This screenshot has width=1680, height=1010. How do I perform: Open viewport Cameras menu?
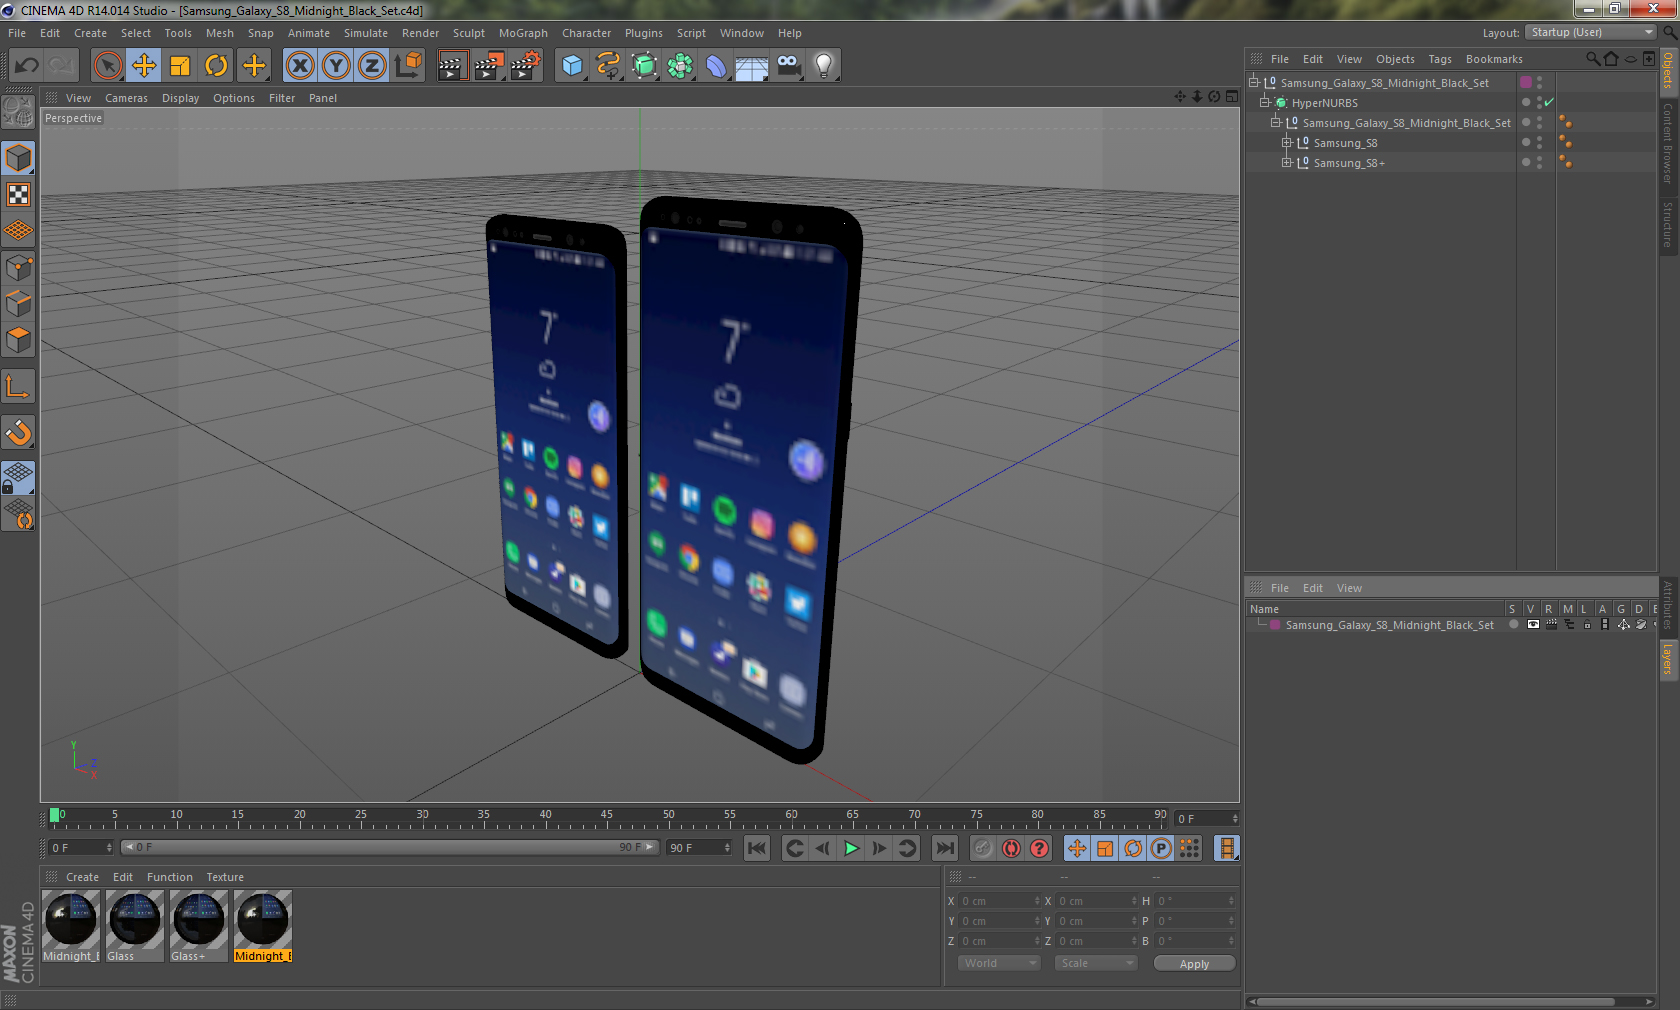click(126, 98)
